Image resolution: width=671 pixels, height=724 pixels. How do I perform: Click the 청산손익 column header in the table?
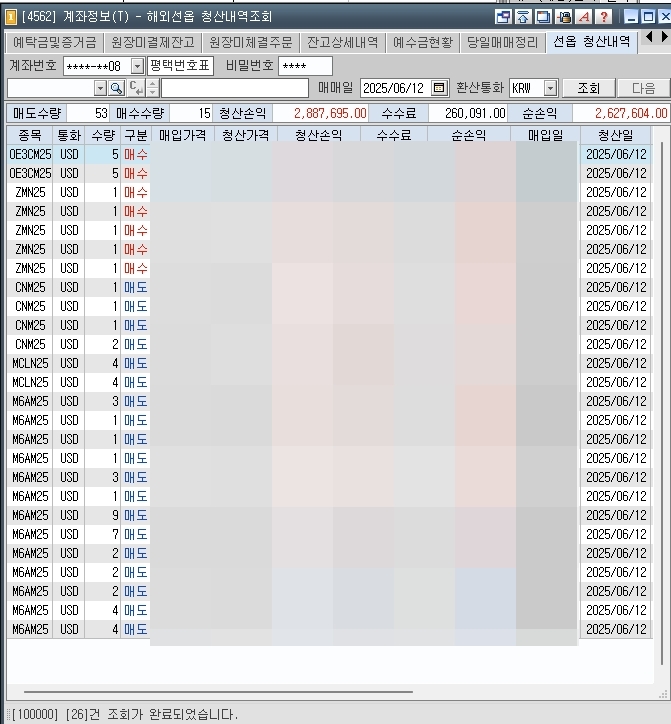(x=319, y=135)
